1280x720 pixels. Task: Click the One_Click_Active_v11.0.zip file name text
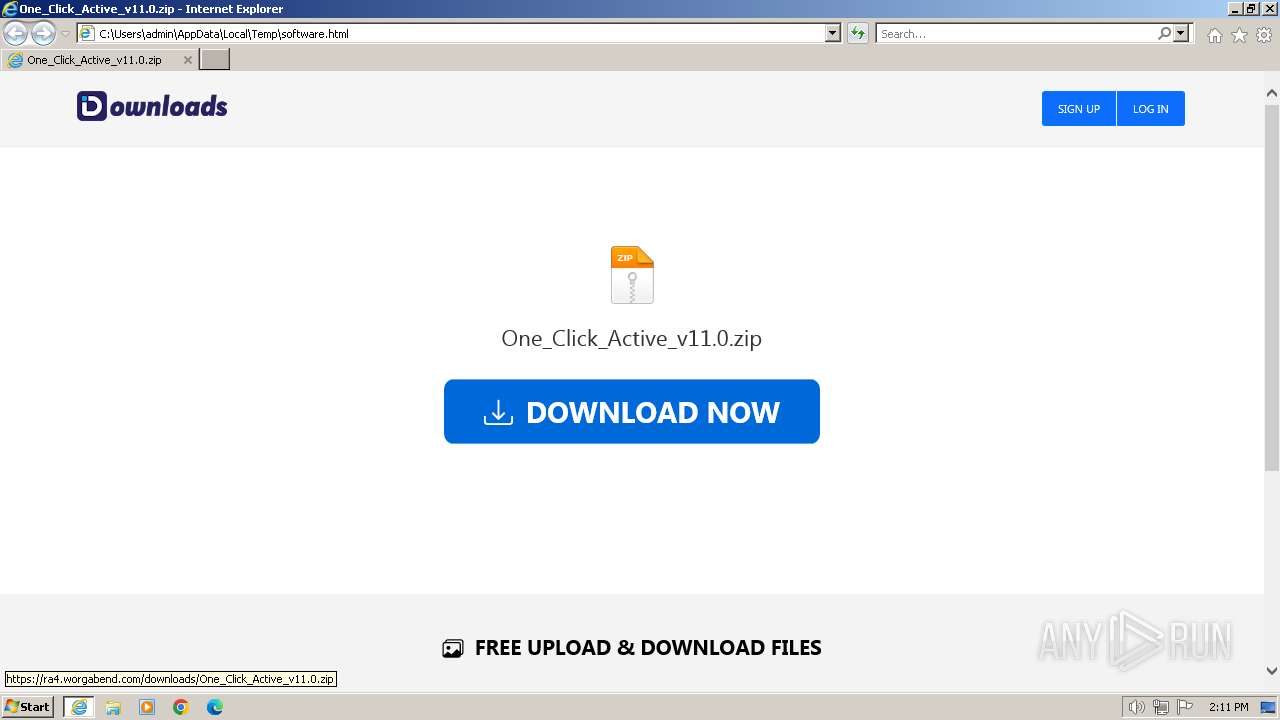[x=632, y=338]
